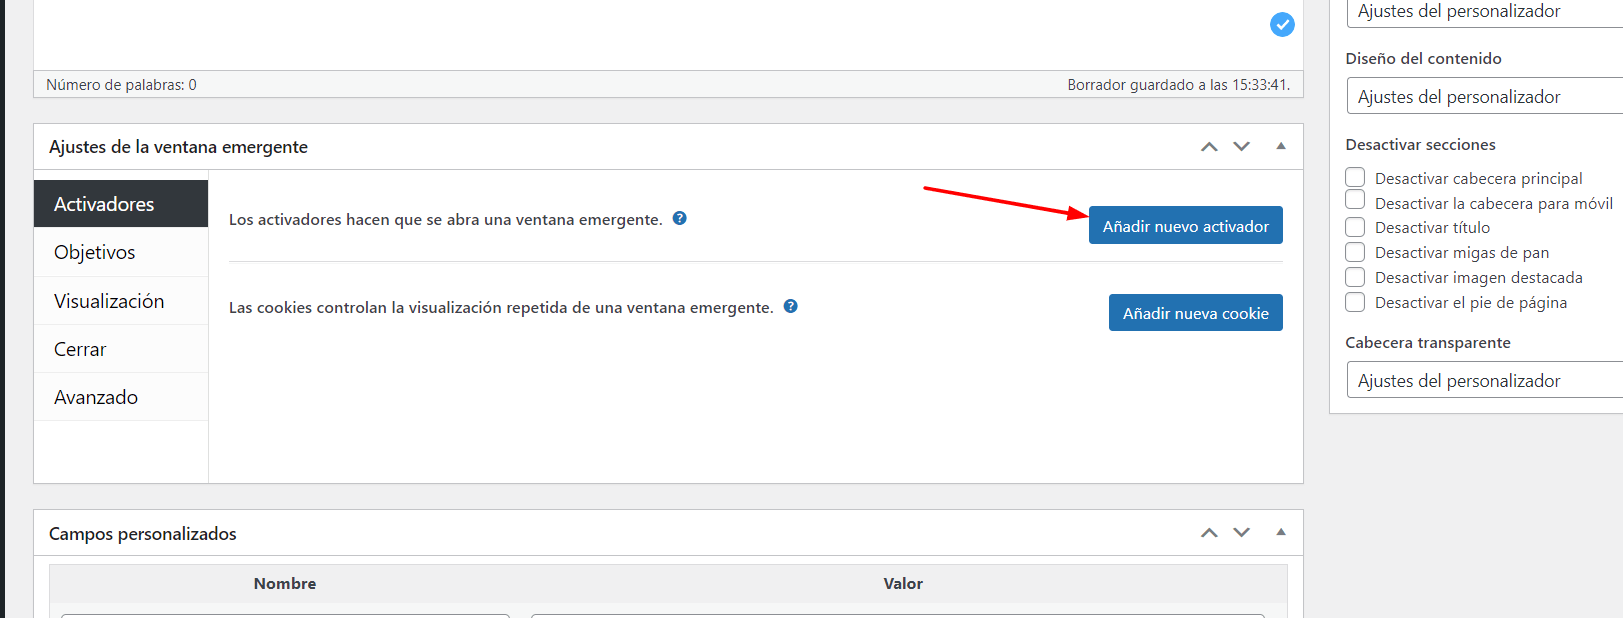Screen dimensions: 1623x618
Task: Check 'Desactivar cabecera principal'
Action: pos(1355,177)
